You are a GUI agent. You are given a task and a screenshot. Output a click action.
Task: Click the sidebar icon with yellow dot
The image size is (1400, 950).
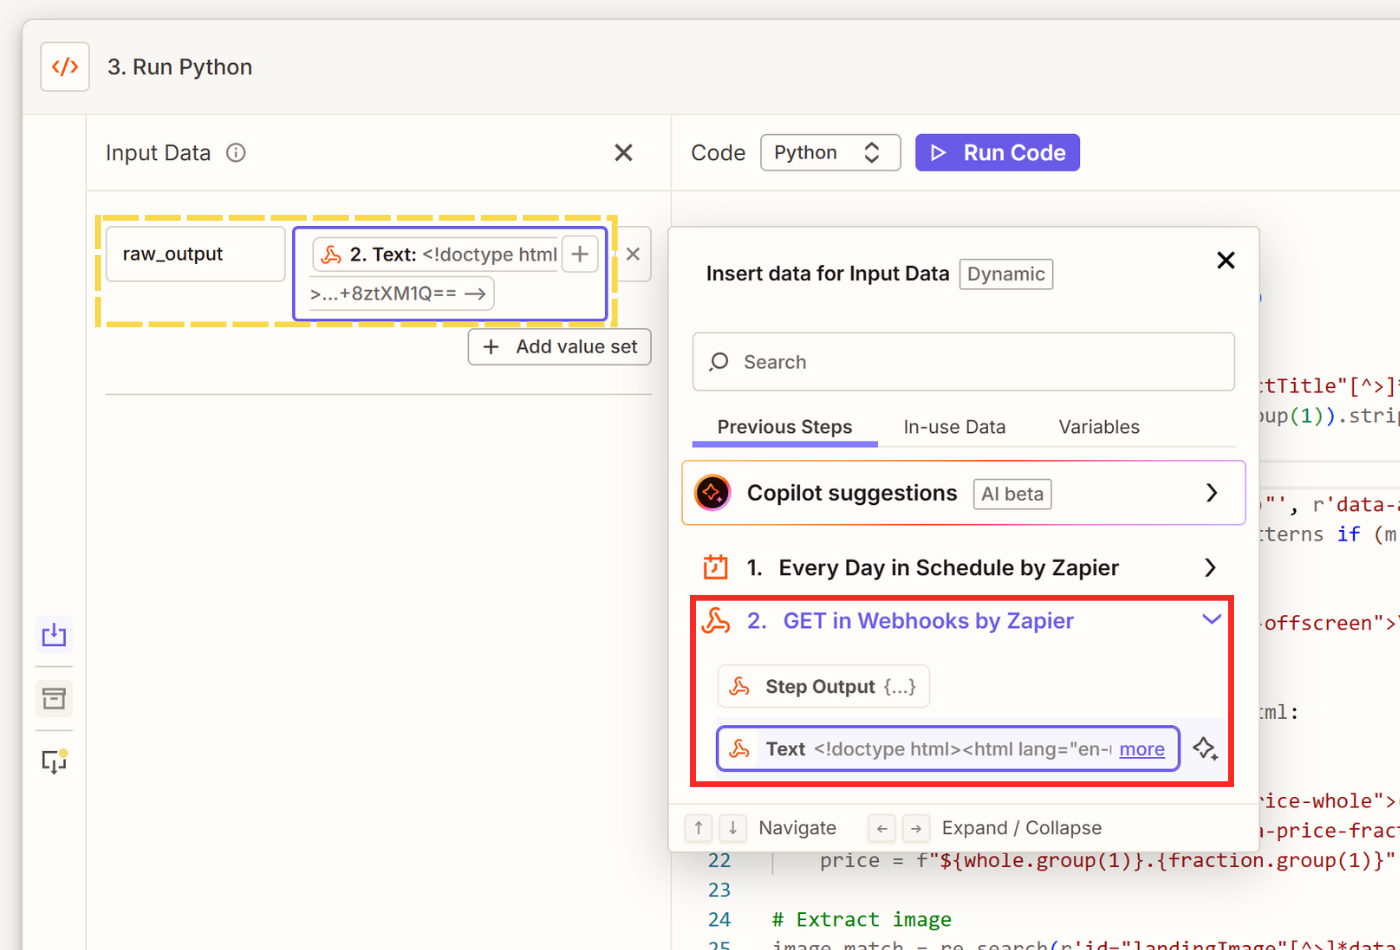54,762
